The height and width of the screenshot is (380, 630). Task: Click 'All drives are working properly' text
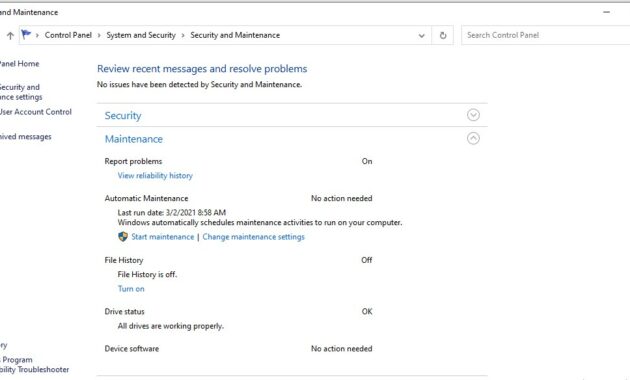(171, 326)
